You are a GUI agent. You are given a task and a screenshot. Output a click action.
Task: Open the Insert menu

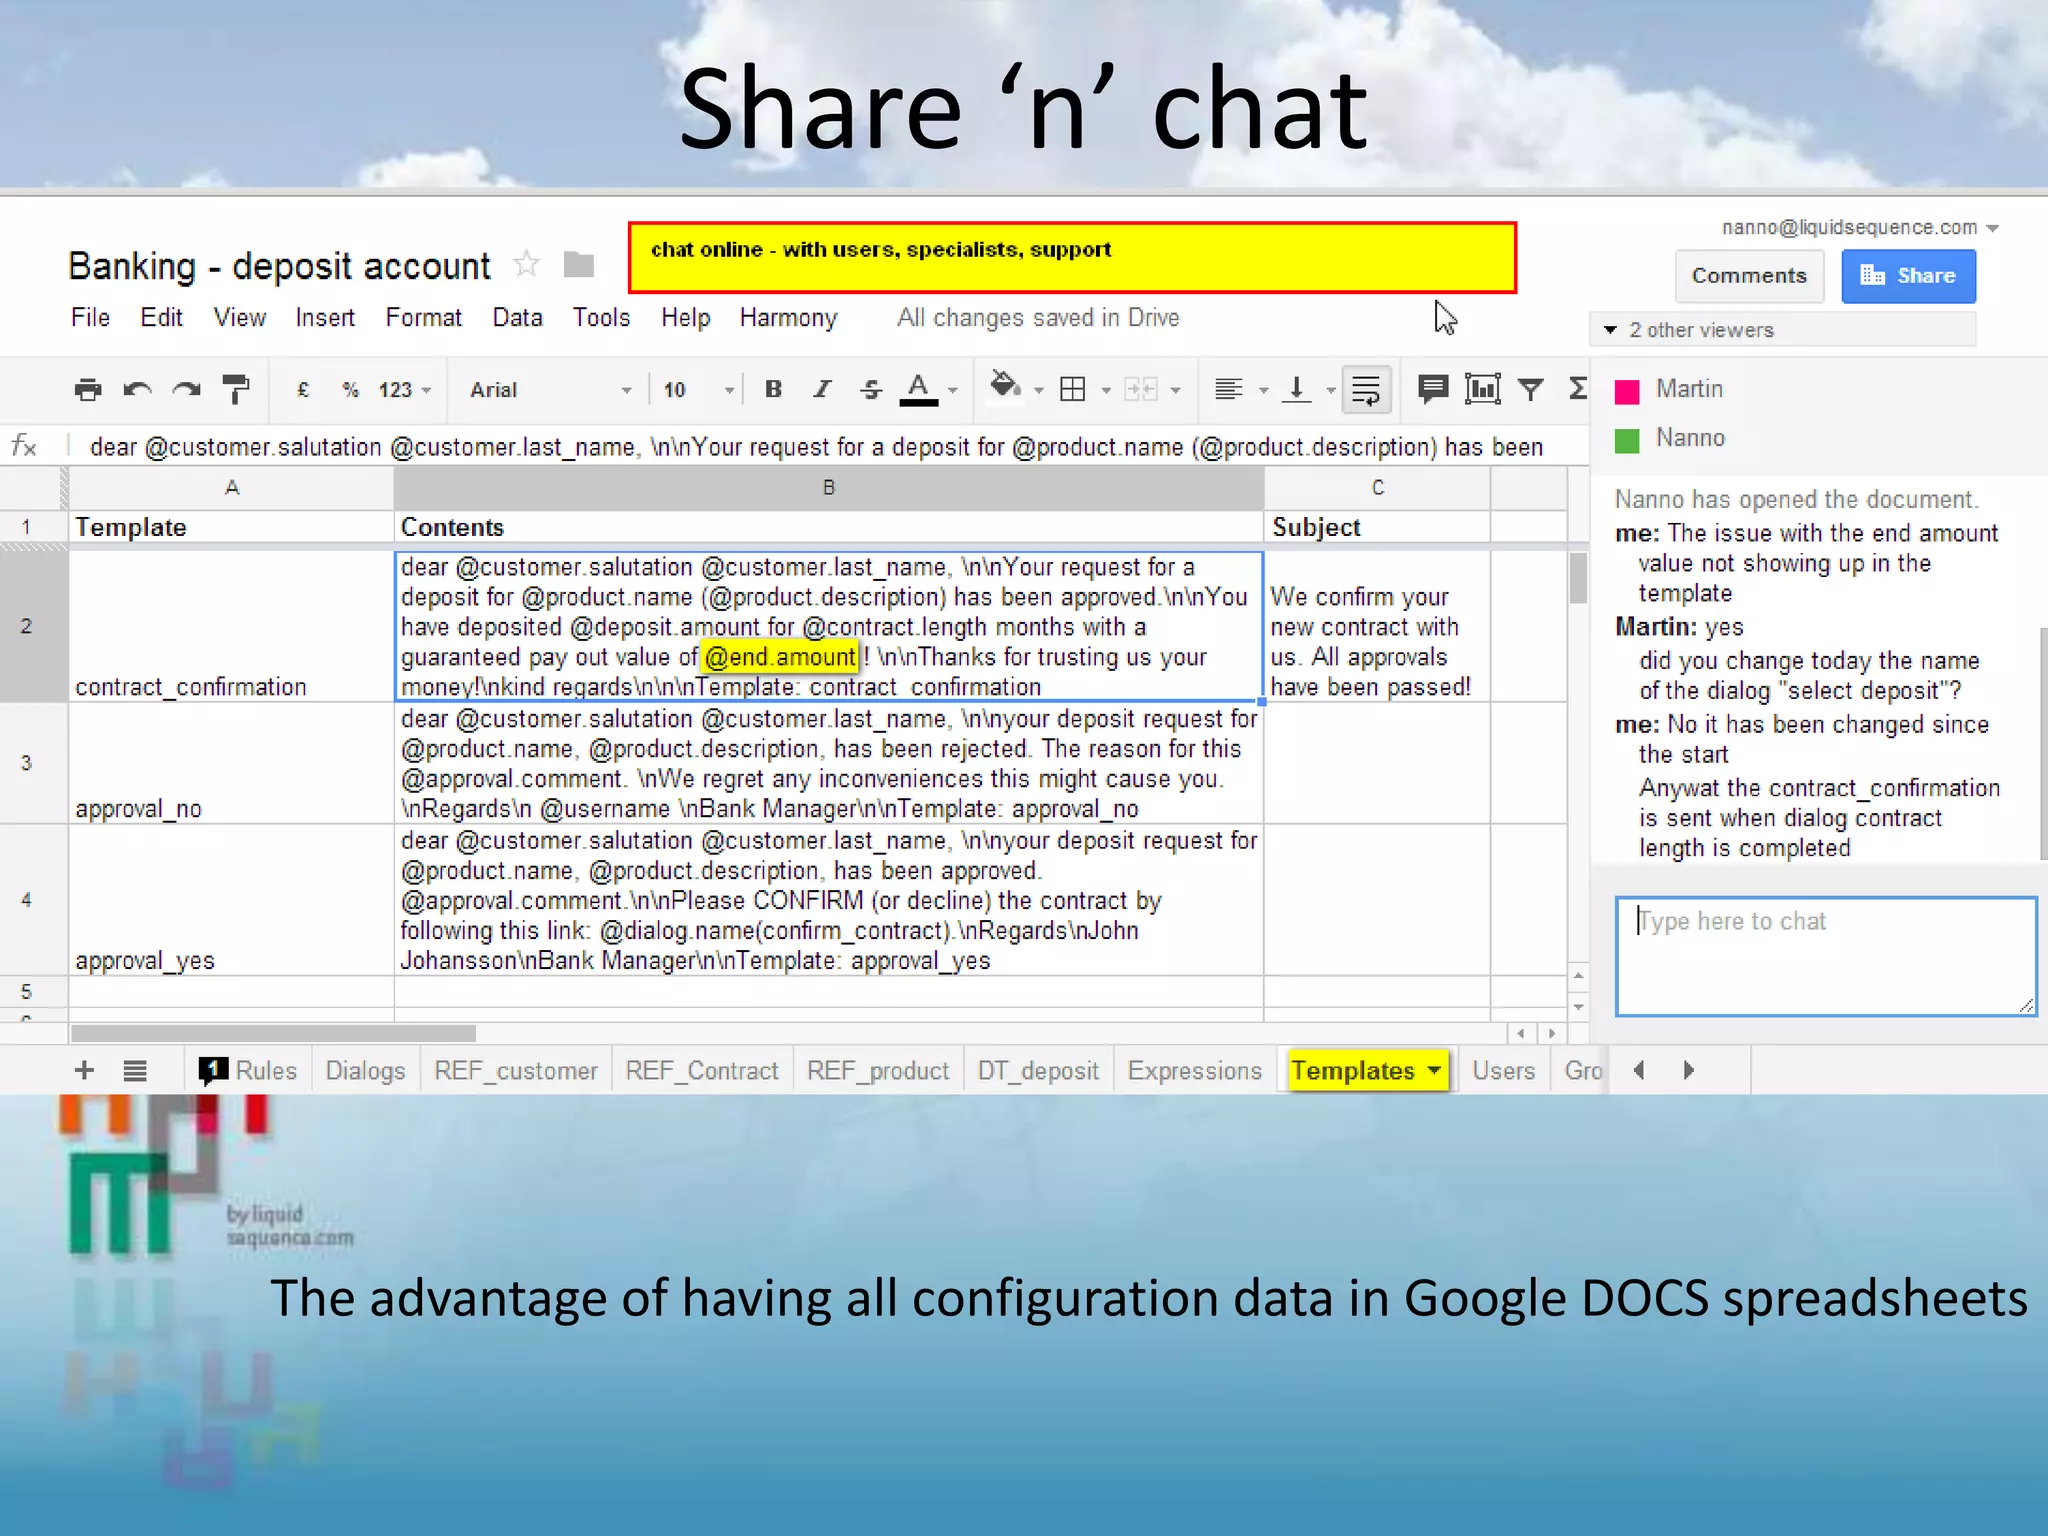pyautogui.click(x=325, y=318)
